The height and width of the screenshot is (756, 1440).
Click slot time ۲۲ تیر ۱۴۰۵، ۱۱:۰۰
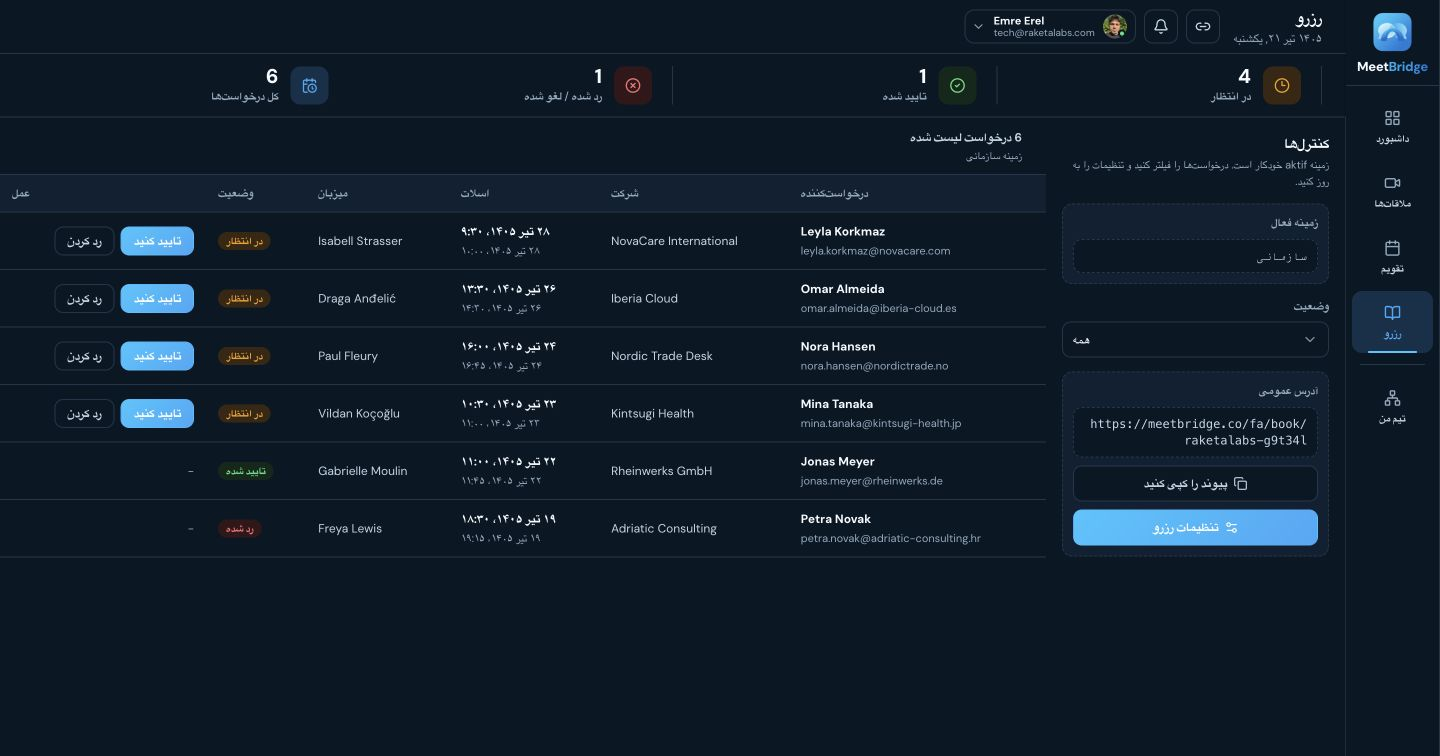(508, 462)
